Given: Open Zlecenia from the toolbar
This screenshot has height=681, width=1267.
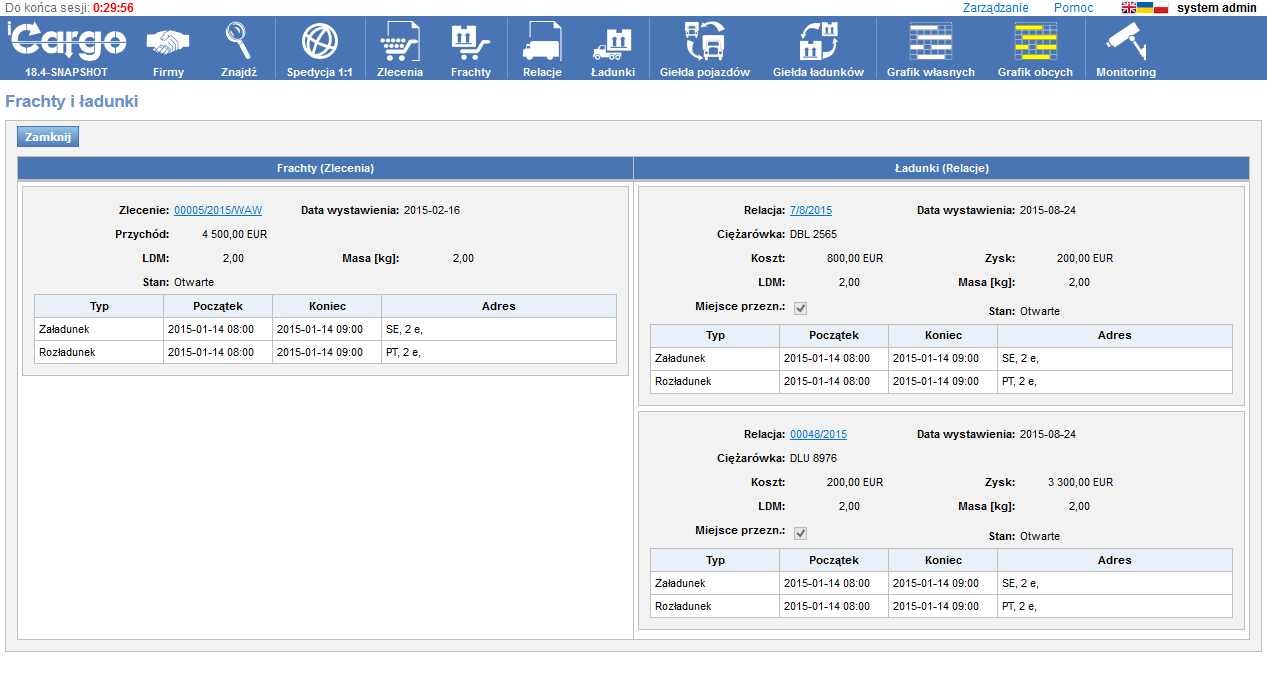Looking at the screenshot, I should (399, 43).
